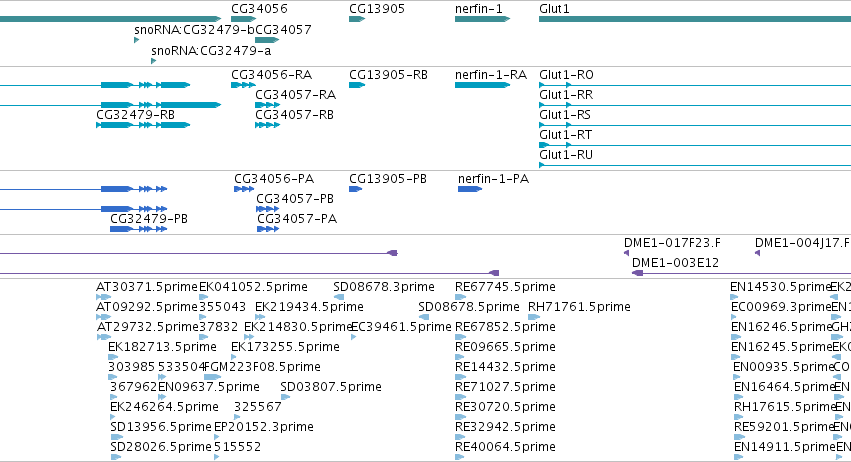Select protein CG34057-PB label

click(295, 199)
